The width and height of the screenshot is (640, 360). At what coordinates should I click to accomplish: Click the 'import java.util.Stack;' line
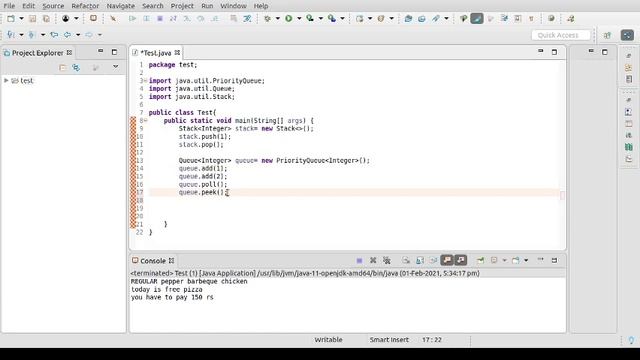(x=191, y=97)
